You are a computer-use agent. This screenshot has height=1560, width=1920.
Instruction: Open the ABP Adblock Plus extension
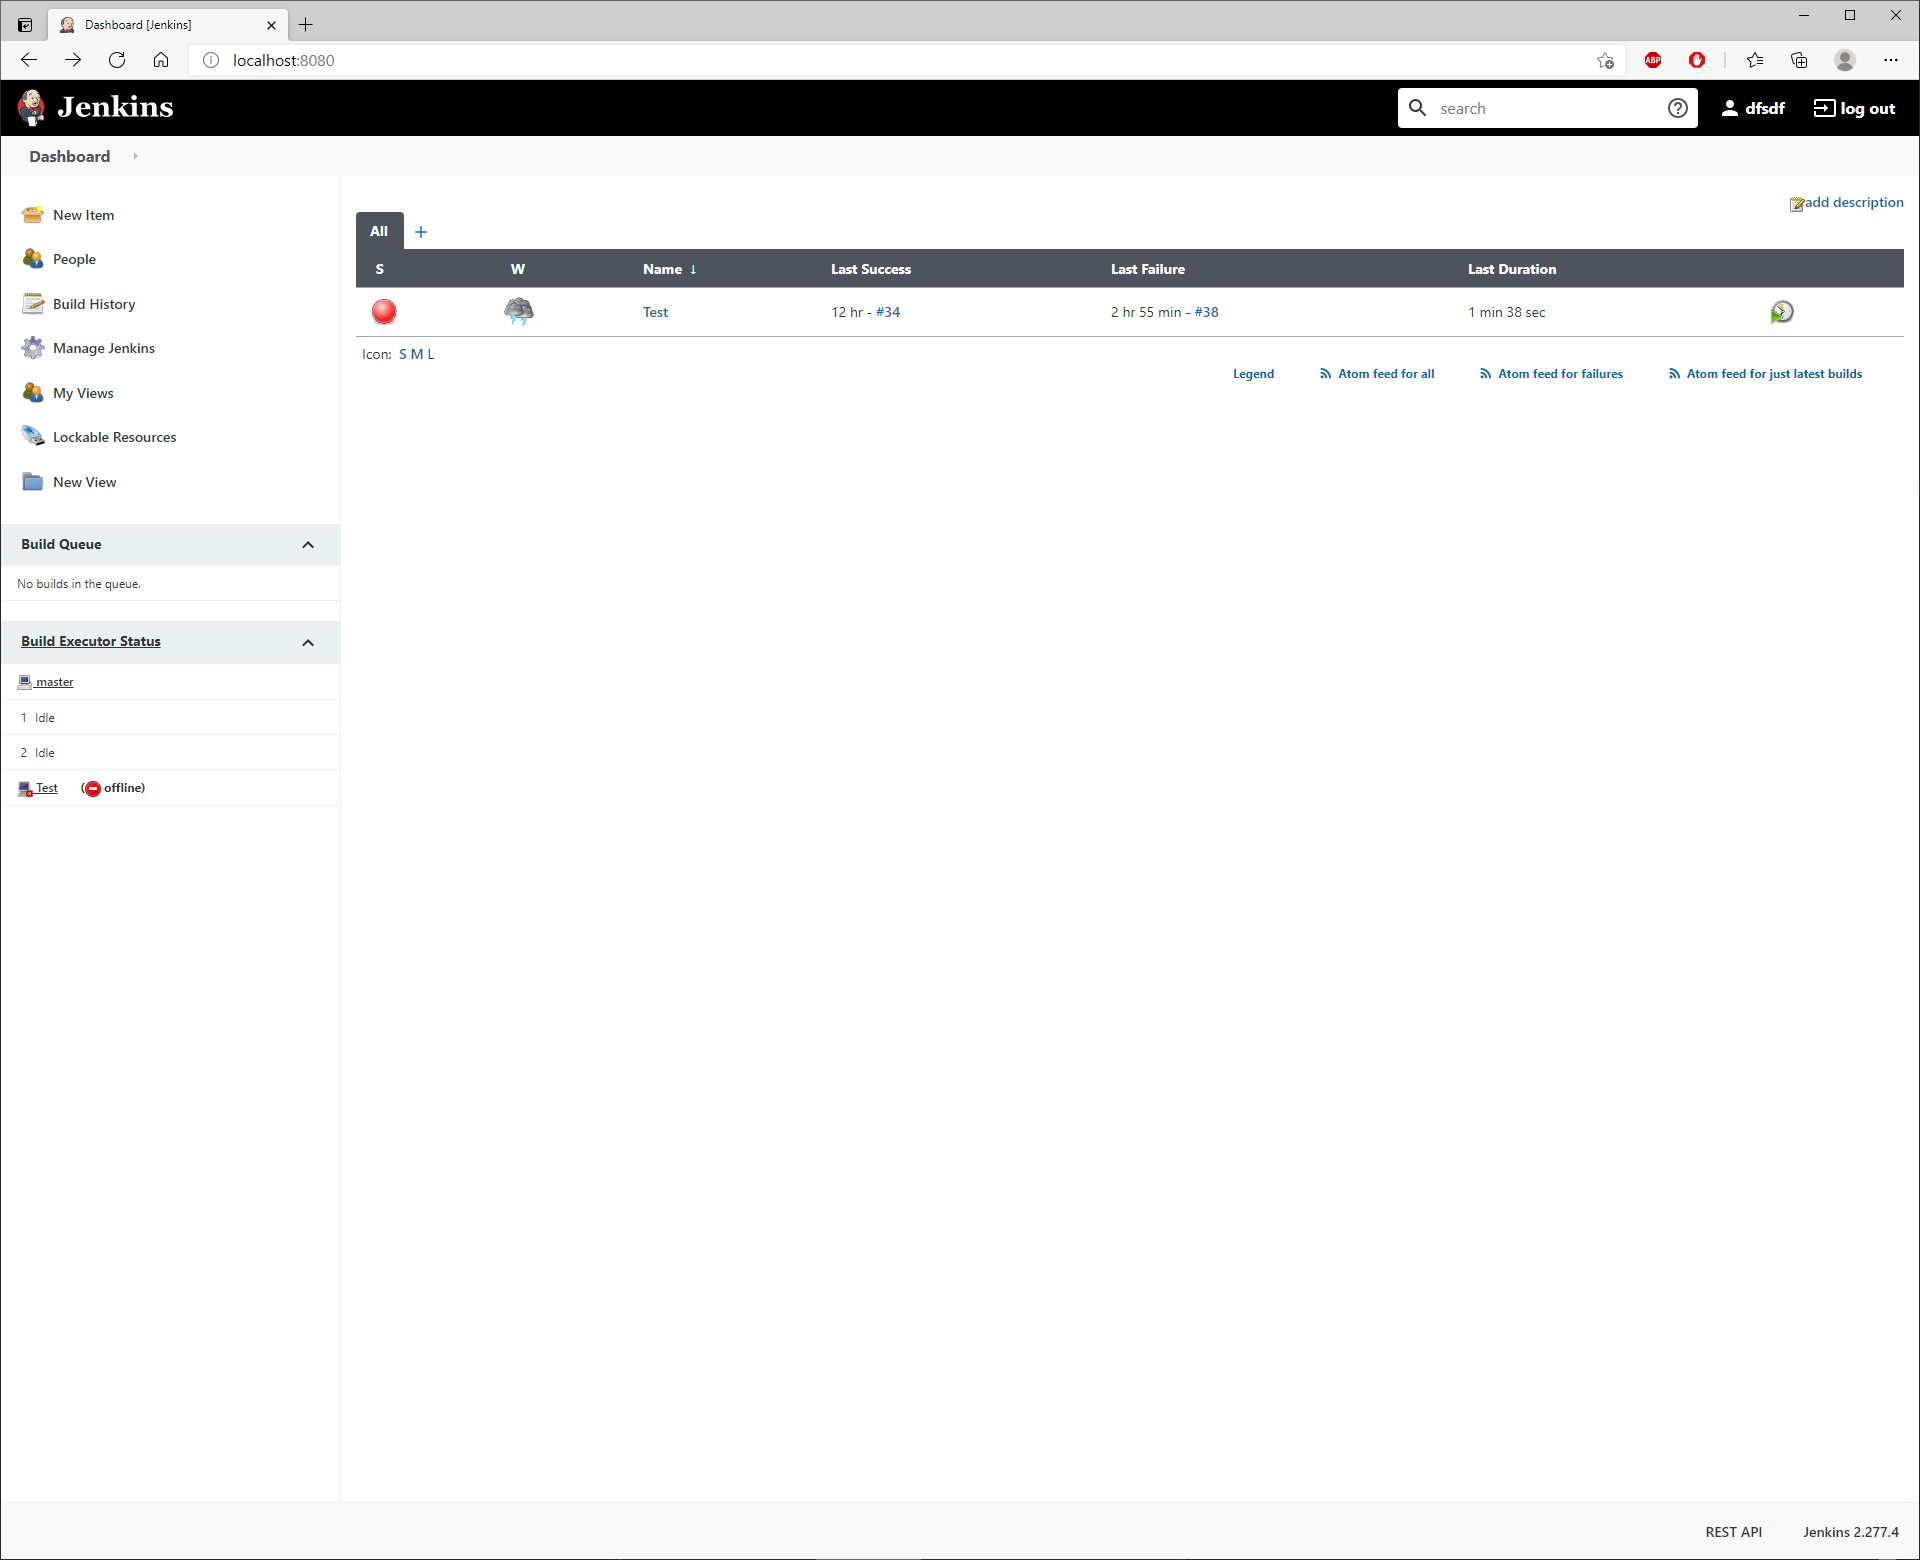coord(1653,60)
